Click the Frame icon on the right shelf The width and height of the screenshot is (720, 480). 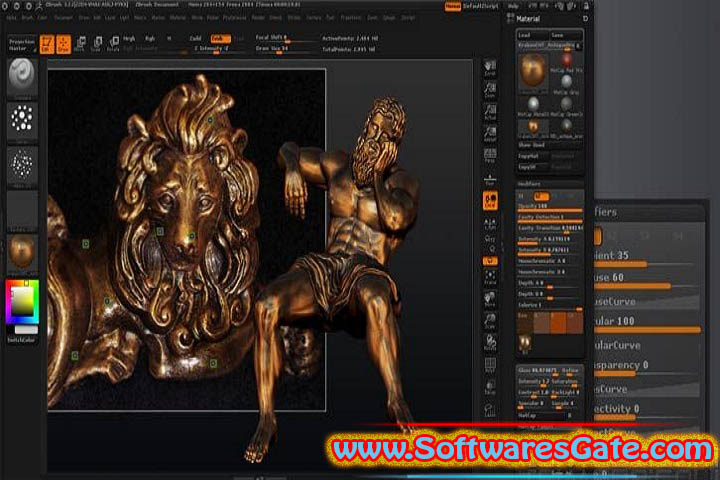click(490, 277)
